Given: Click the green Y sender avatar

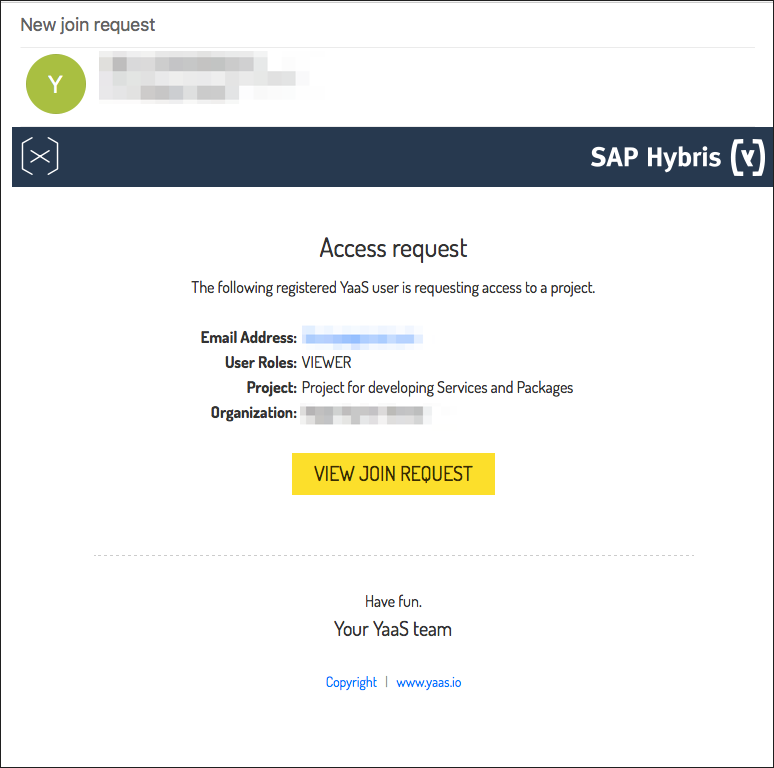Looking at the screenshot, I should coord(56,84).
